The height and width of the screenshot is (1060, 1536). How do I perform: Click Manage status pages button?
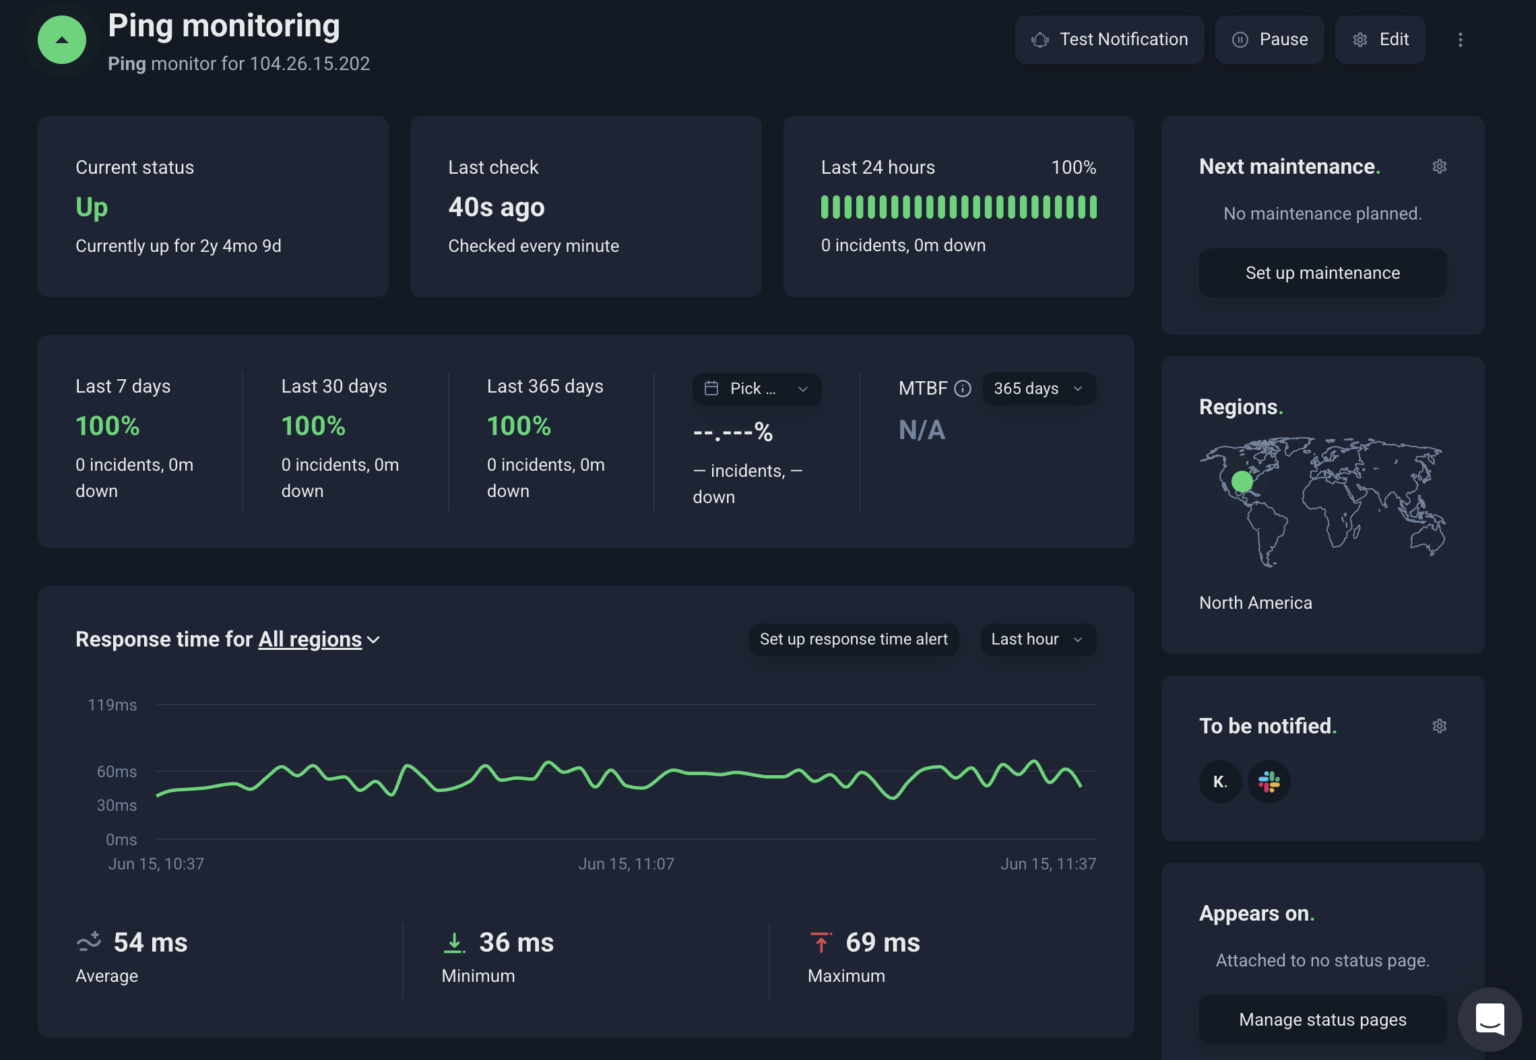[1322, 1020]
